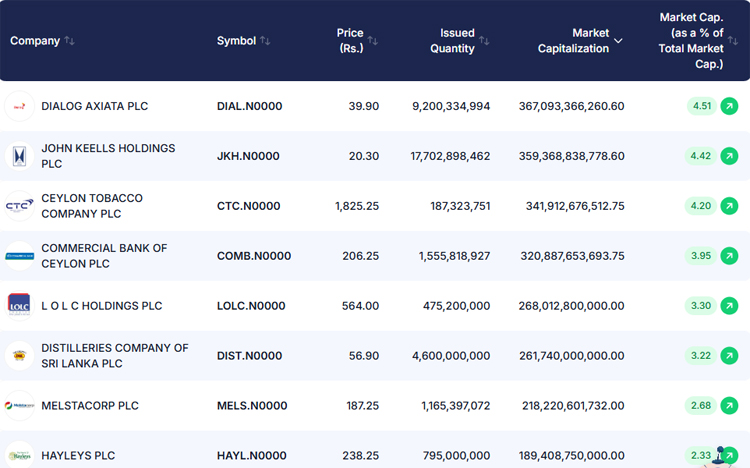750x468 pixels.
Task: Click market cap 367,093,366,260.60
Action: coord(572,106)
